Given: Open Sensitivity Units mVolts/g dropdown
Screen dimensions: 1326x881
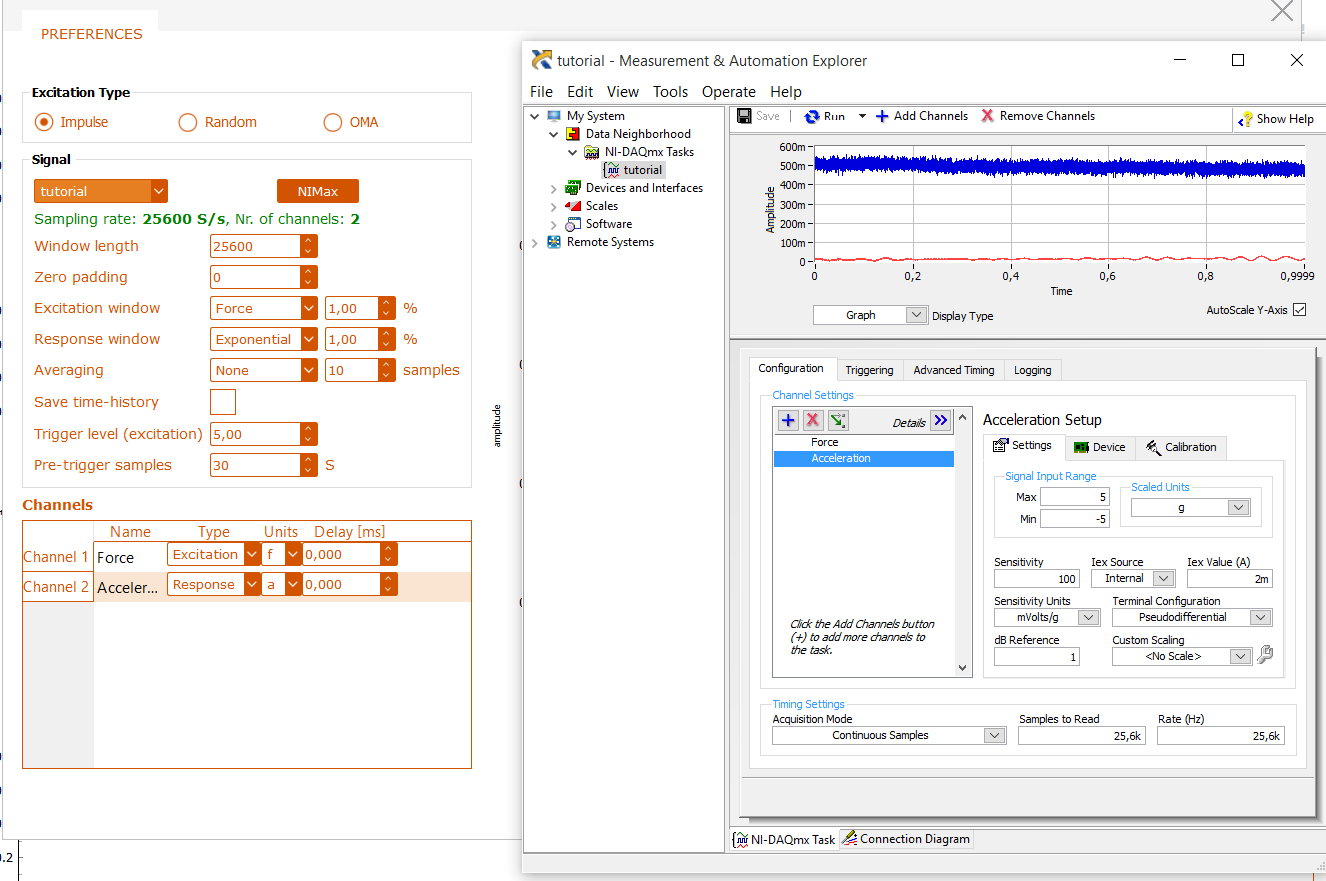Looking at the screenshot, I should [1088, 617].
